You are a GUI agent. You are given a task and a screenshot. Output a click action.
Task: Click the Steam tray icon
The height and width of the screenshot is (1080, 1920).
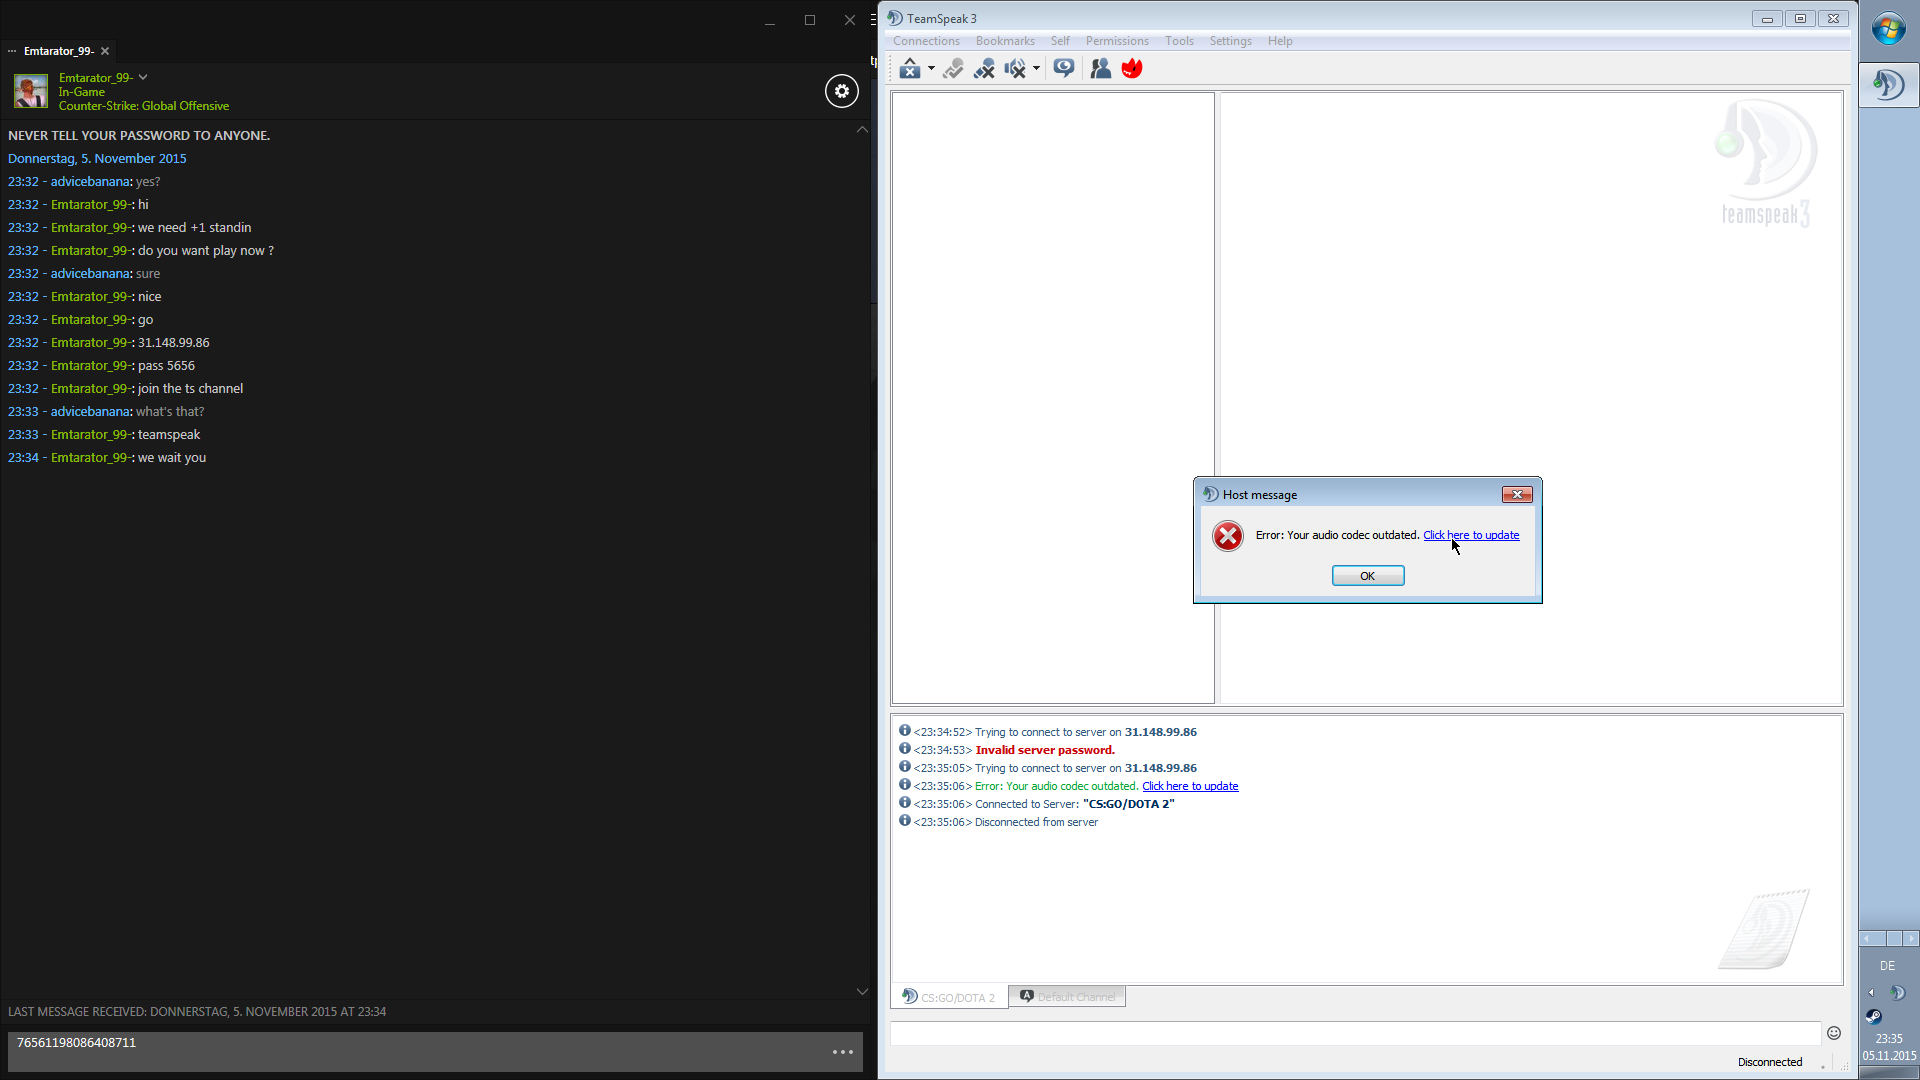coord(1873,1016)
